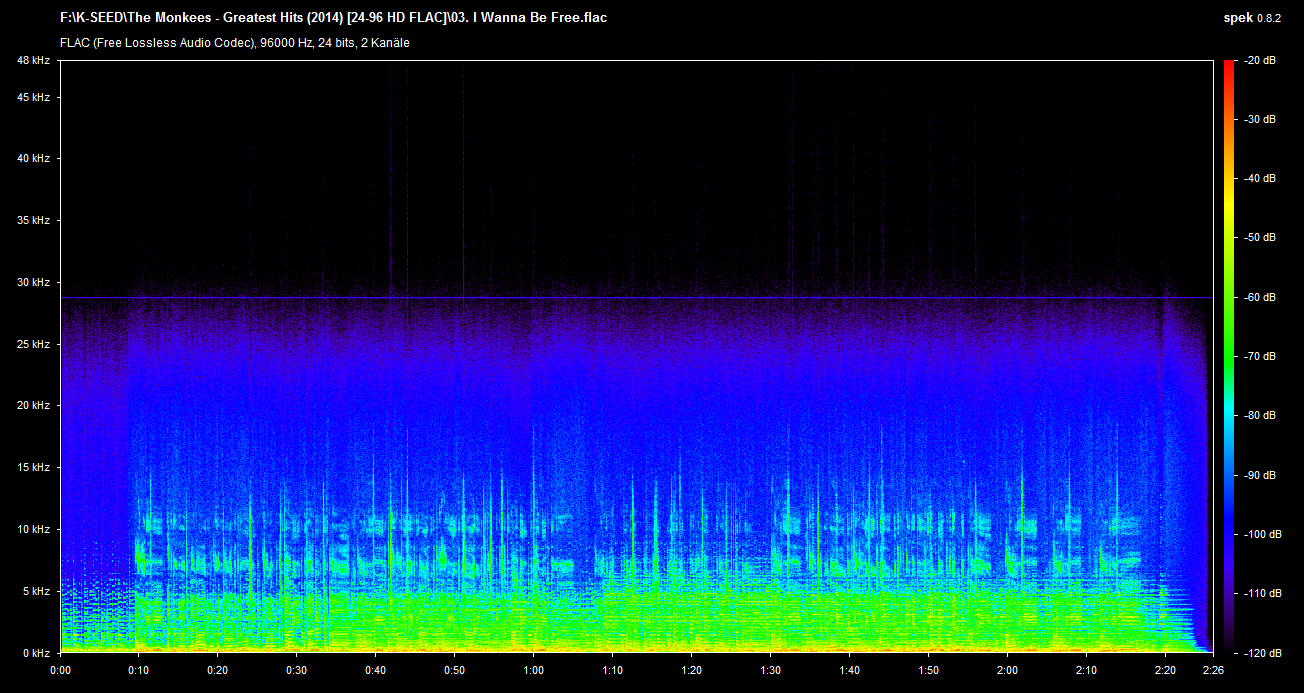Select the 0:30 mark on the time axis
1304x693 pixels.
pyautogui.click(x=297, y=670)
